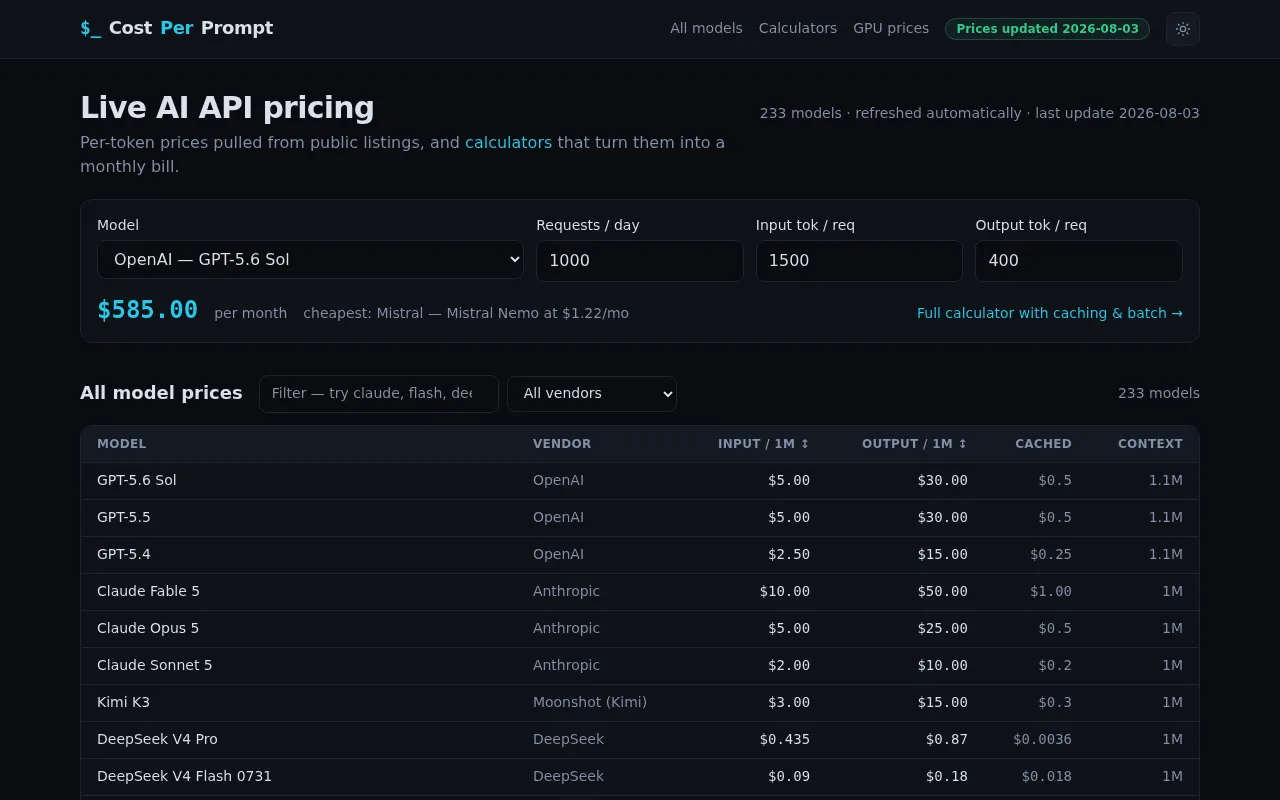Screen dimensions: 1280x800
Task: Click the CACHED column header
Action: (x=1043, y=443)
